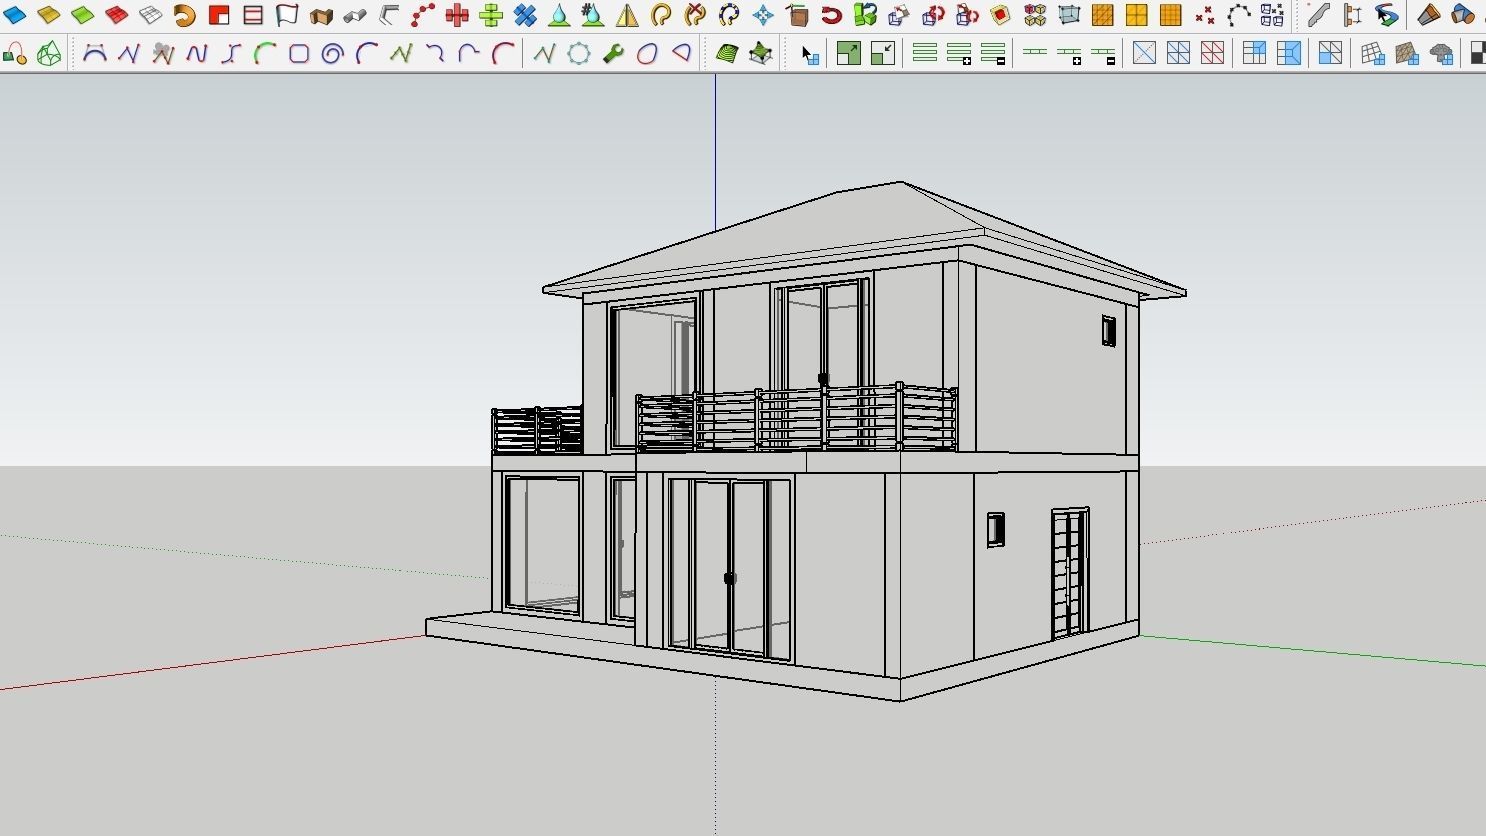Click the green expand selection arrow icon

coord(848,54)
